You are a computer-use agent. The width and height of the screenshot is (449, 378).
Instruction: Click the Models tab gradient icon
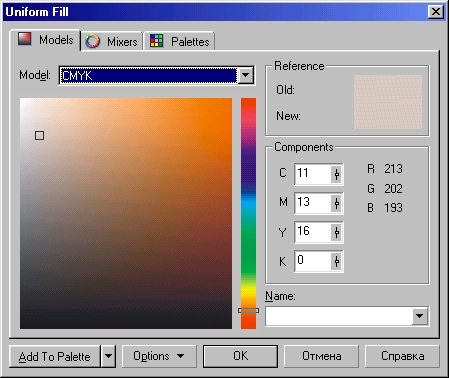[24, 38]
